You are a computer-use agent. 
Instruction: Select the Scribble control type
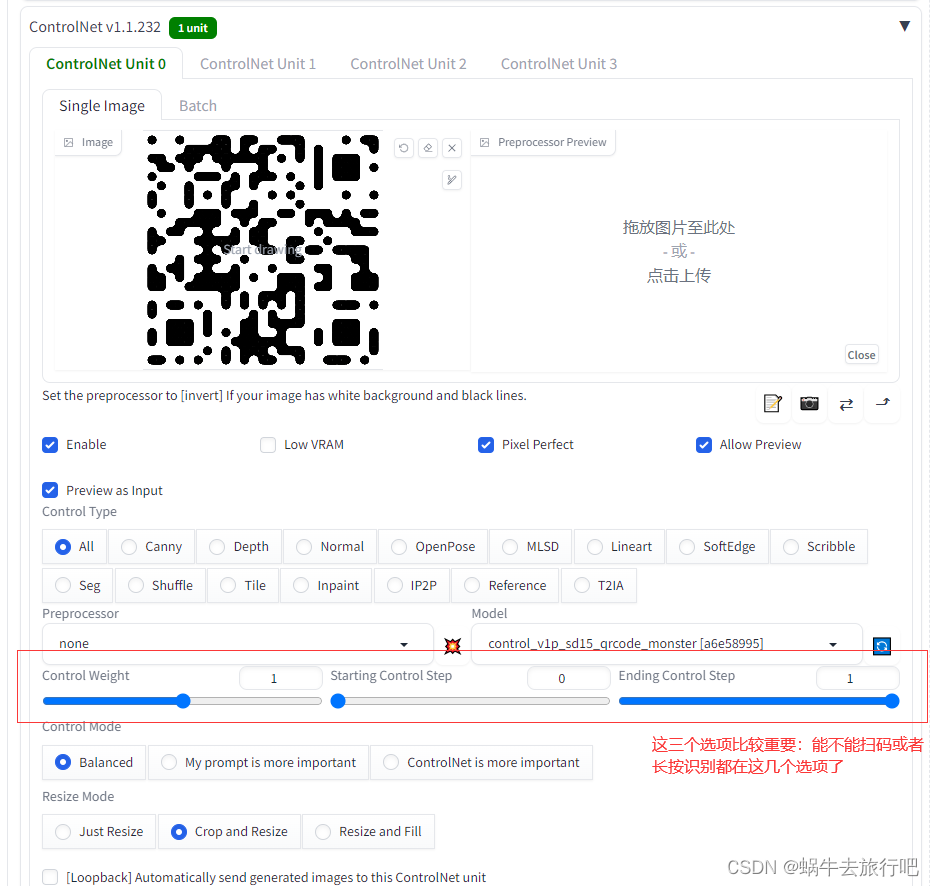[x=819, y=547]
